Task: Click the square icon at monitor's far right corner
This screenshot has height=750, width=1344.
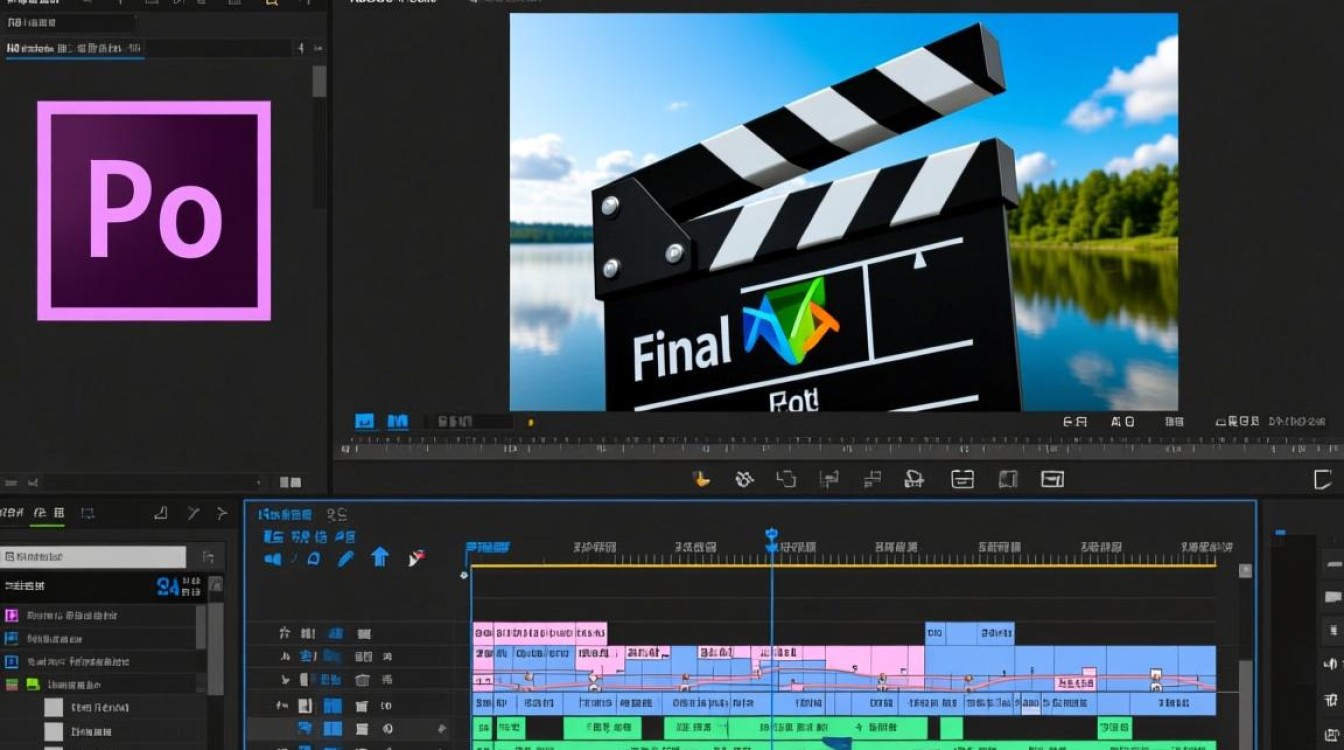Action: [1323, 479]
